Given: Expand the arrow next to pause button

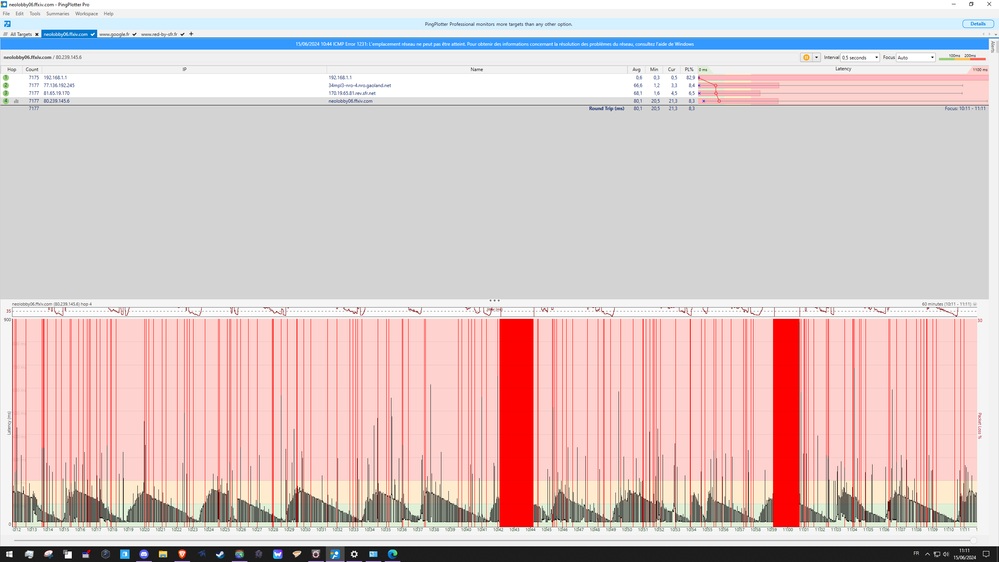Looking at the screenshot, I should coord(817,57).
